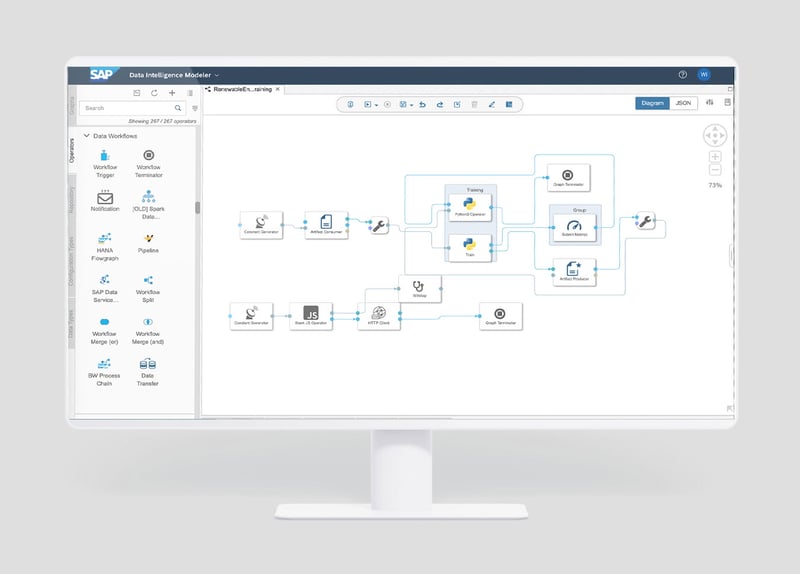Click the magnifier search icon
The height and width of the screenshot is (574, 800).
(178, 108)
